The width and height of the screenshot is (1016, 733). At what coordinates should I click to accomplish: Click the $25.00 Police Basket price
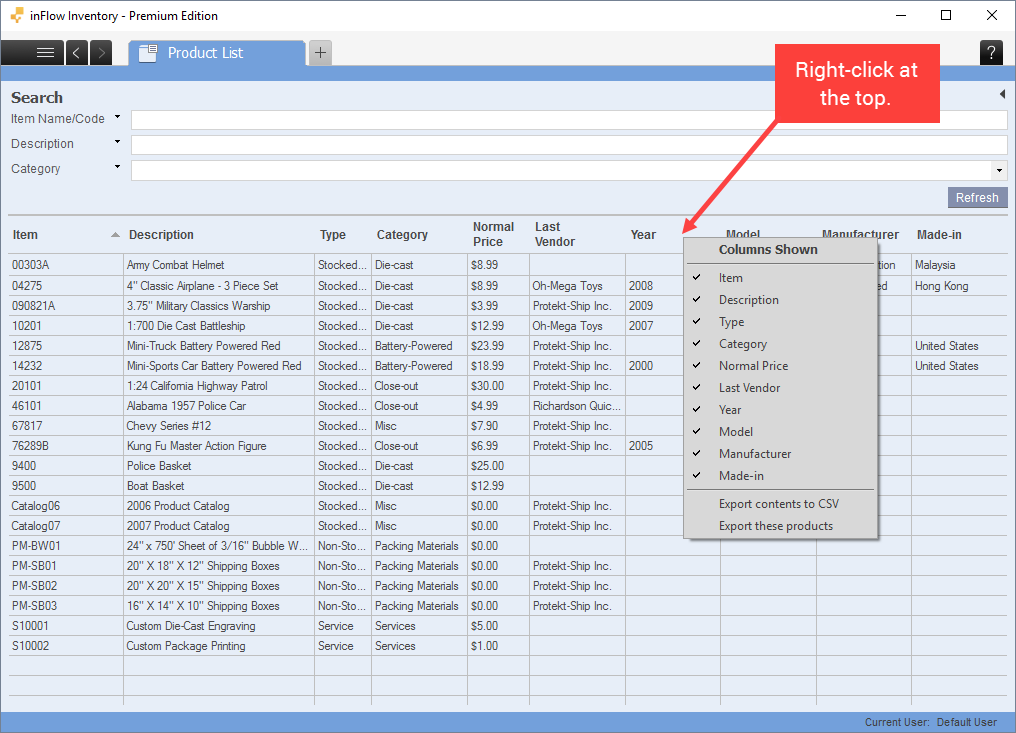point(487,466)
